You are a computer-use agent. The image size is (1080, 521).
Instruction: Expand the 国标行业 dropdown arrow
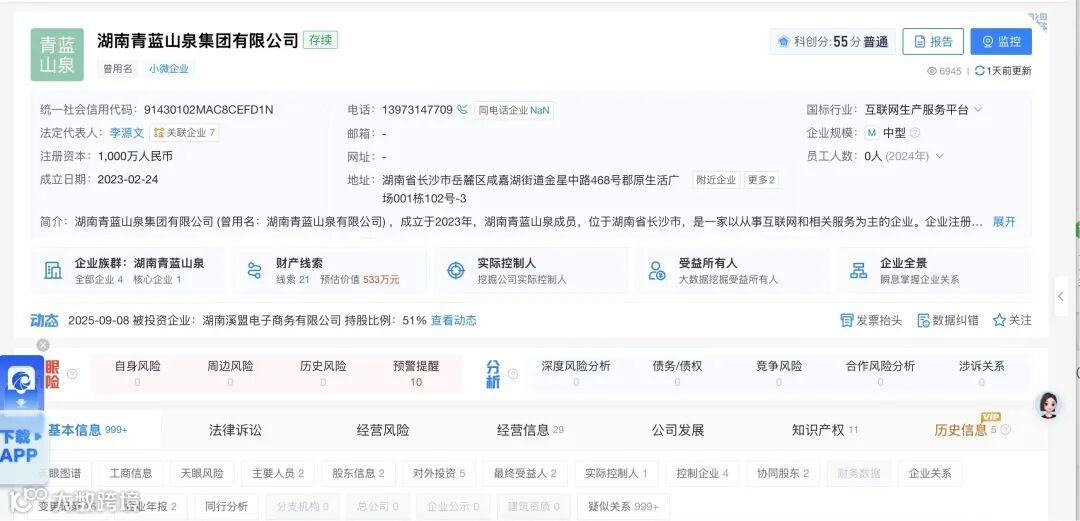(978, 110)
